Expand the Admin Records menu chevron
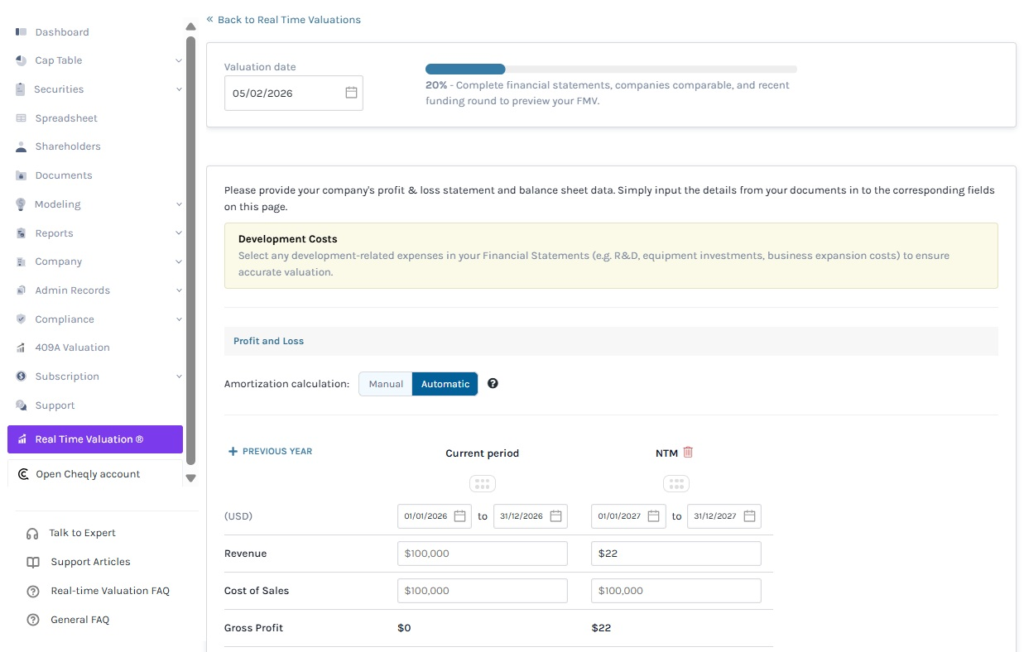This screenshot has width=1024, height=652. 178,290
